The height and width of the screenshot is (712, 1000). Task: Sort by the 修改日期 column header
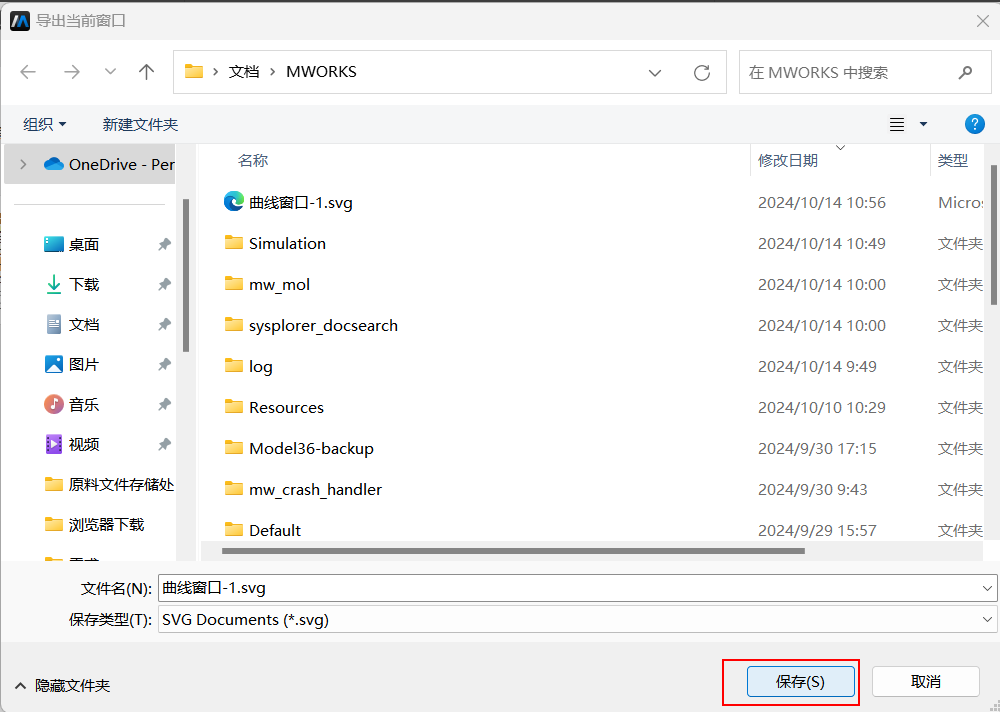[788, 160]
